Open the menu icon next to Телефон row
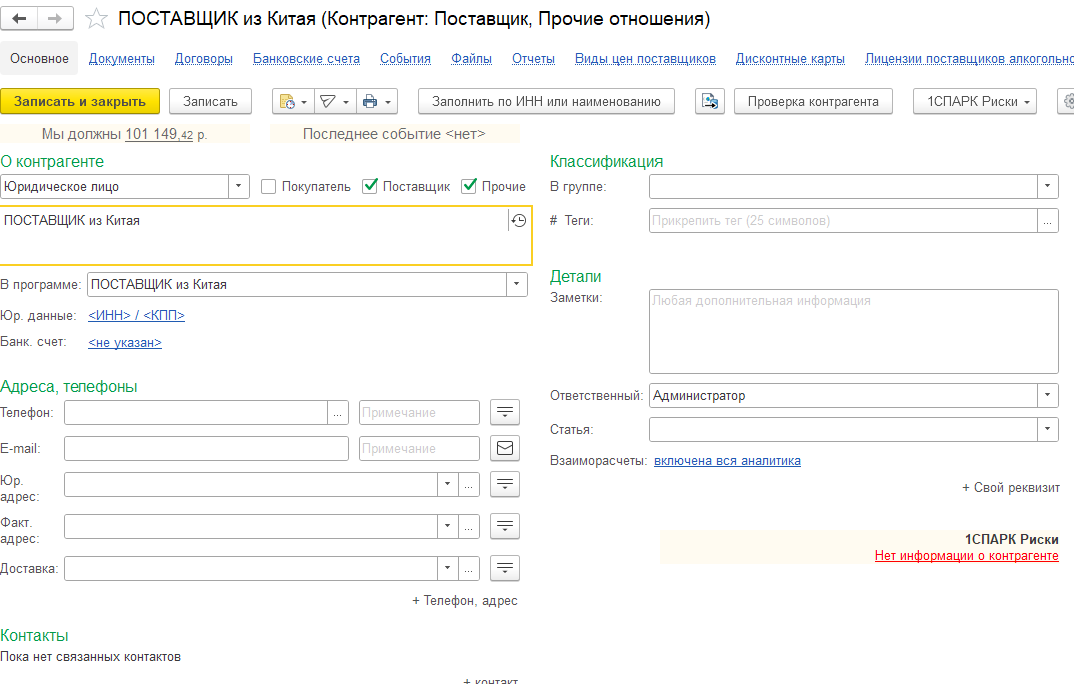 click(x=505, y=412)
